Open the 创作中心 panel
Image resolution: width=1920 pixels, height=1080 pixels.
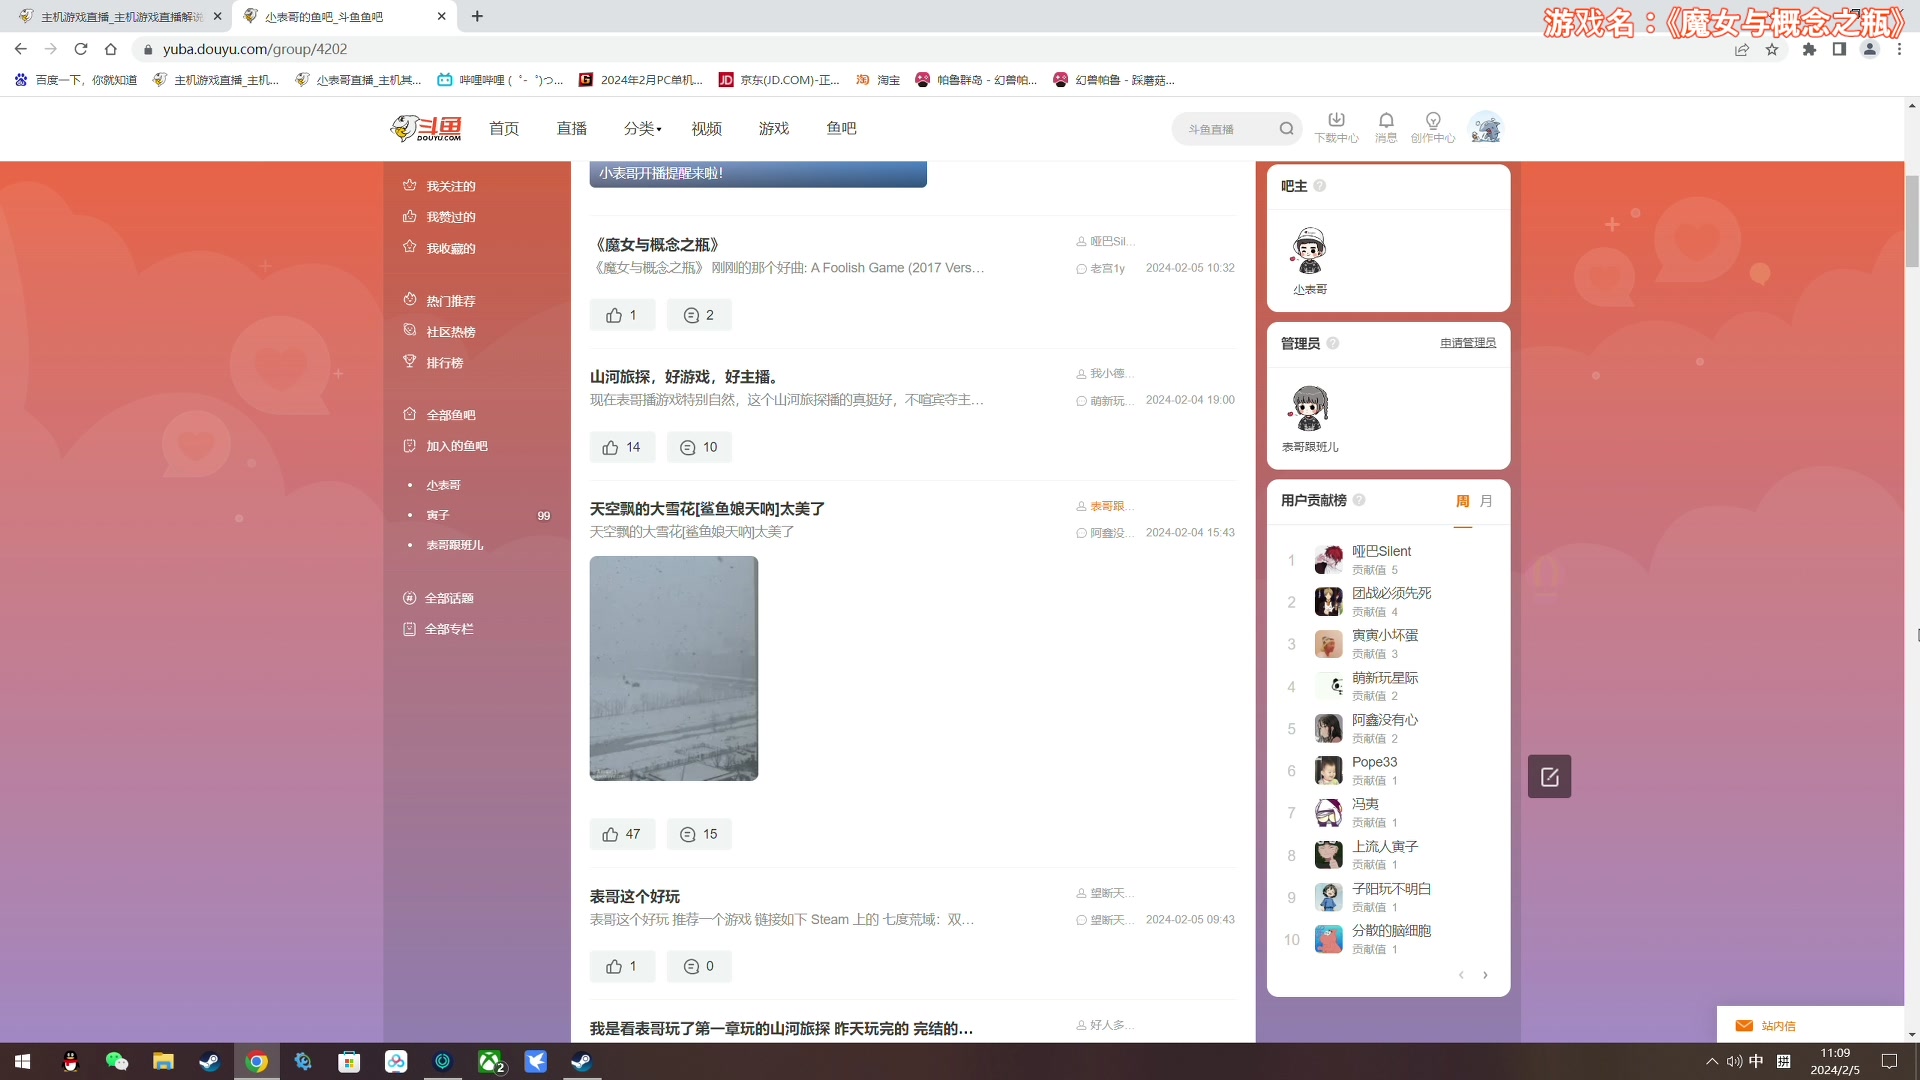1433,127
